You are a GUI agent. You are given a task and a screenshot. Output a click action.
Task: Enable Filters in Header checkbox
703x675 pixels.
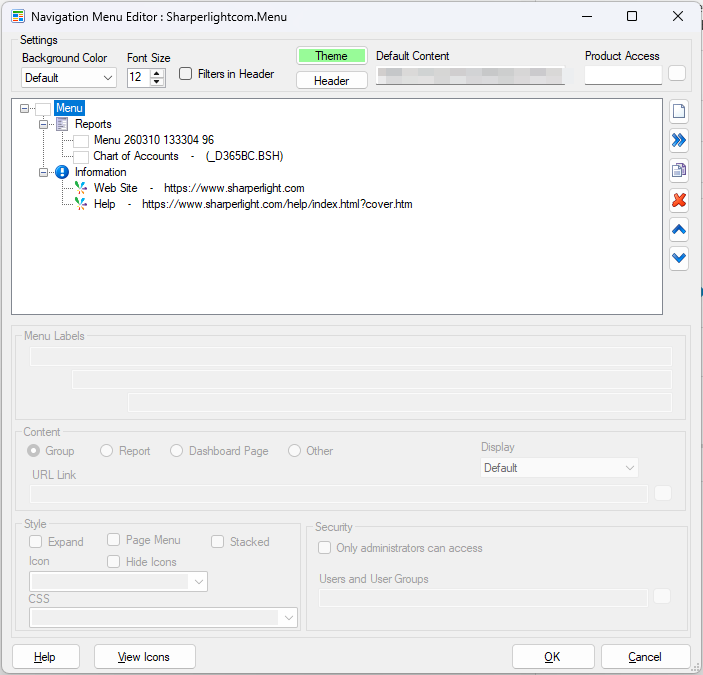(x=185, y=74)
